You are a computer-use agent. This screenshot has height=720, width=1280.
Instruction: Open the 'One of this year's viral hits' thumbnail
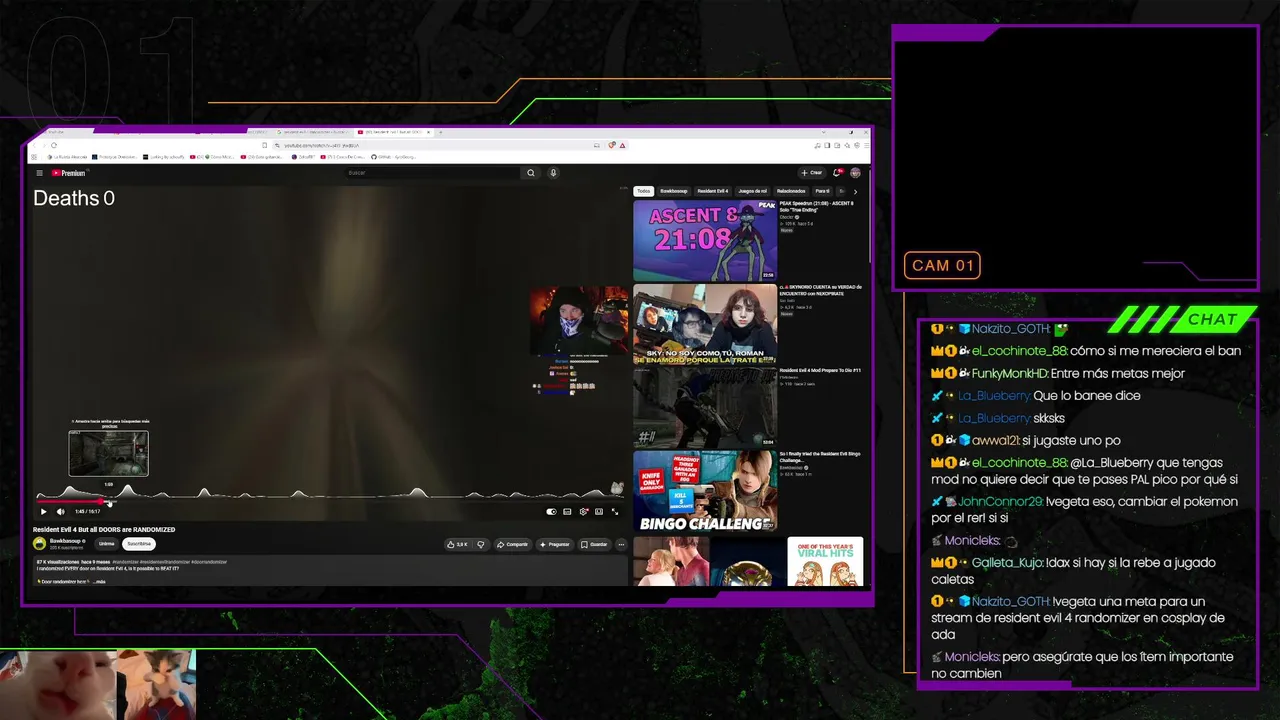tap(825, 561)
